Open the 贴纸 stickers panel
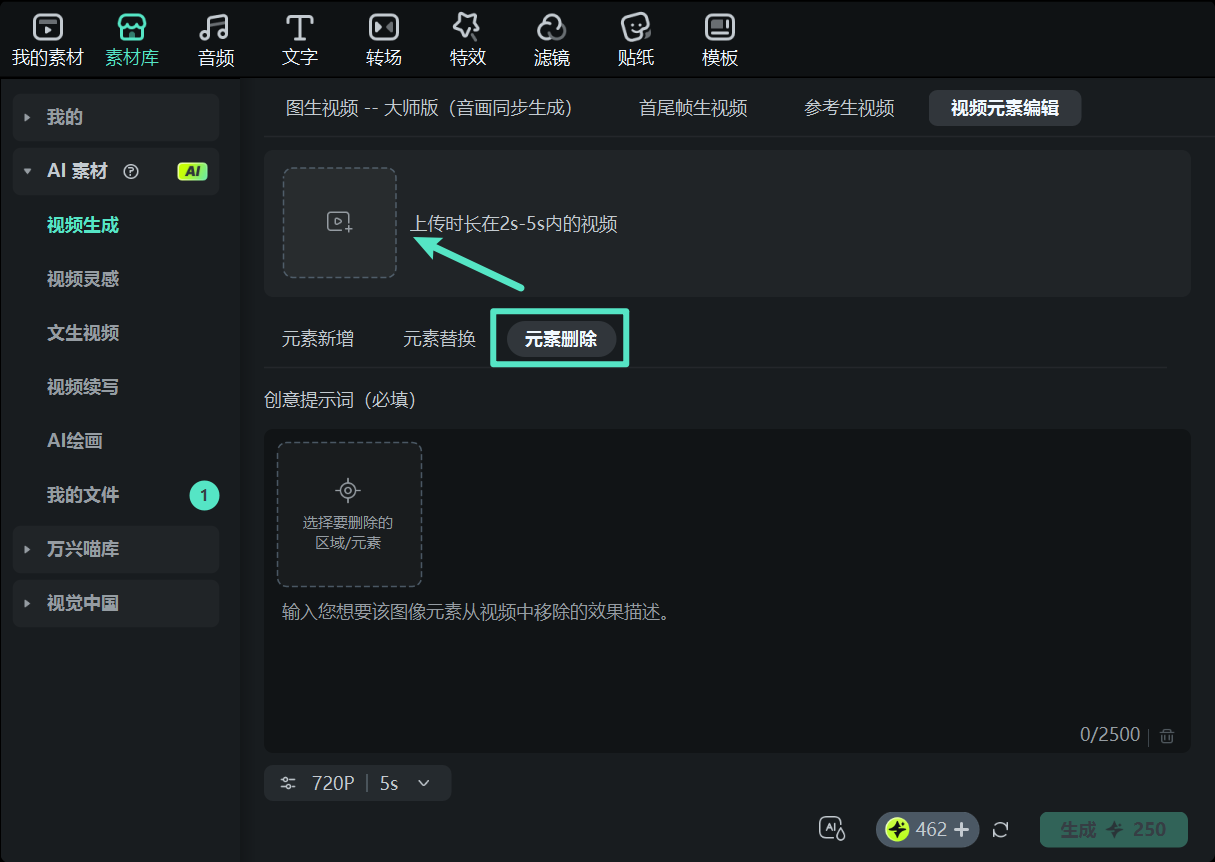The width and height of the screenshot is (1215, 862). (635, 38)
